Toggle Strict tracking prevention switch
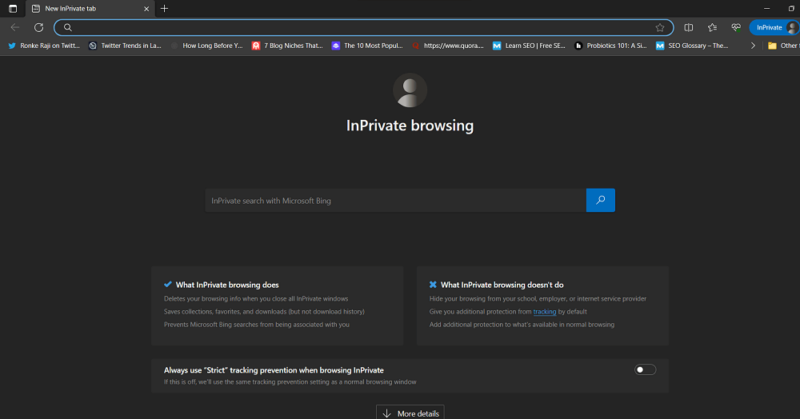 click(645, 369)
